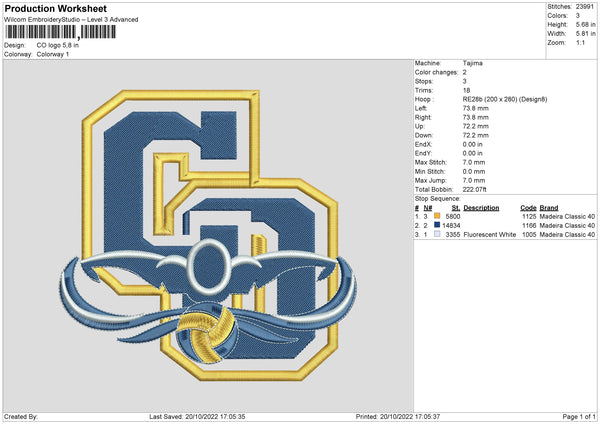Click the 'Description' column header
This screenshot has height=424, width=600.
(481, 208)
